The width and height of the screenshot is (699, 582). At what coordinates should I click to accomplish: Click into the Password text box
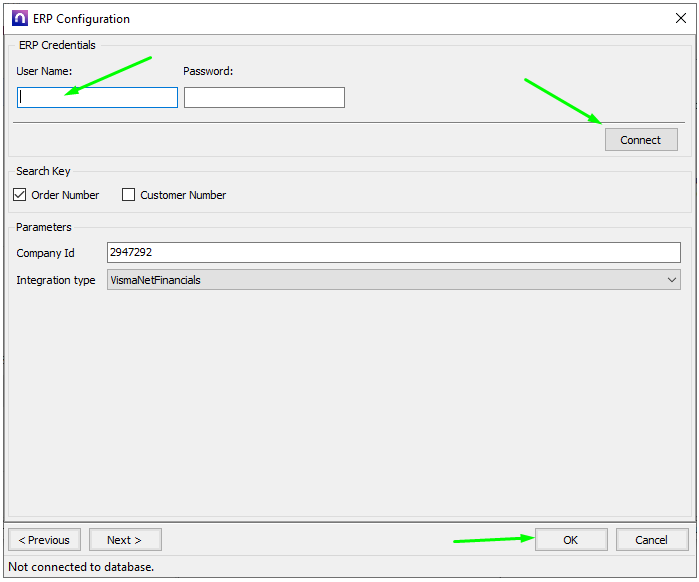pyautogui.click(x=264, y=97)
